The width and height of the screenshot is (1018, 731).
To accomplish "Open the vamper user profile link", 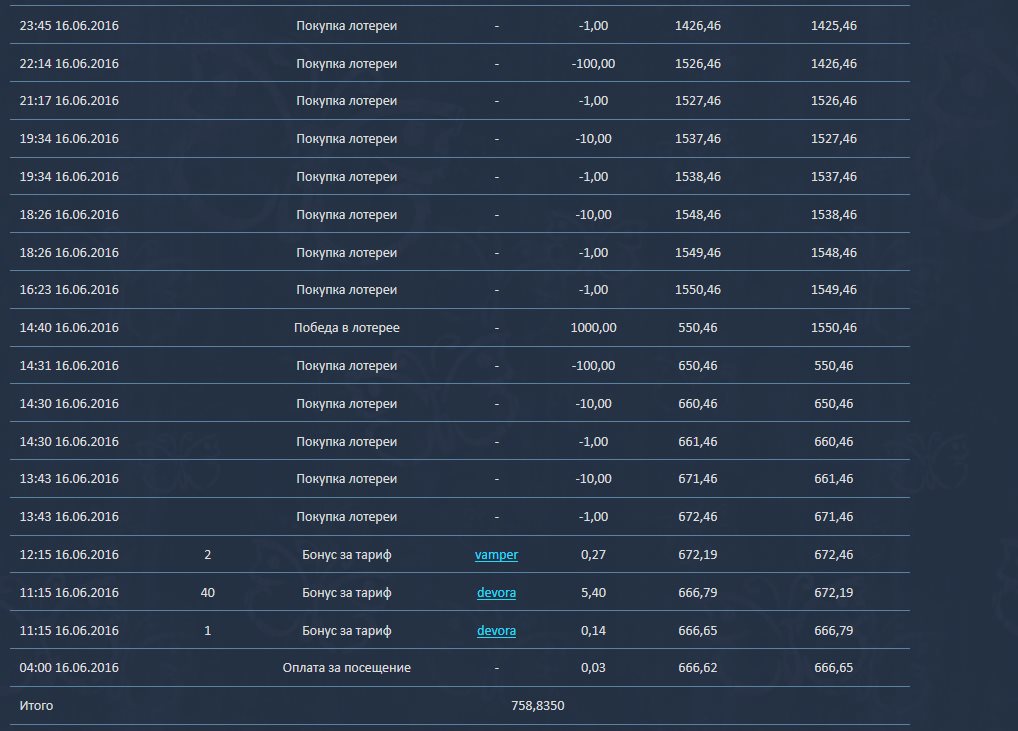I will [496, 555].
